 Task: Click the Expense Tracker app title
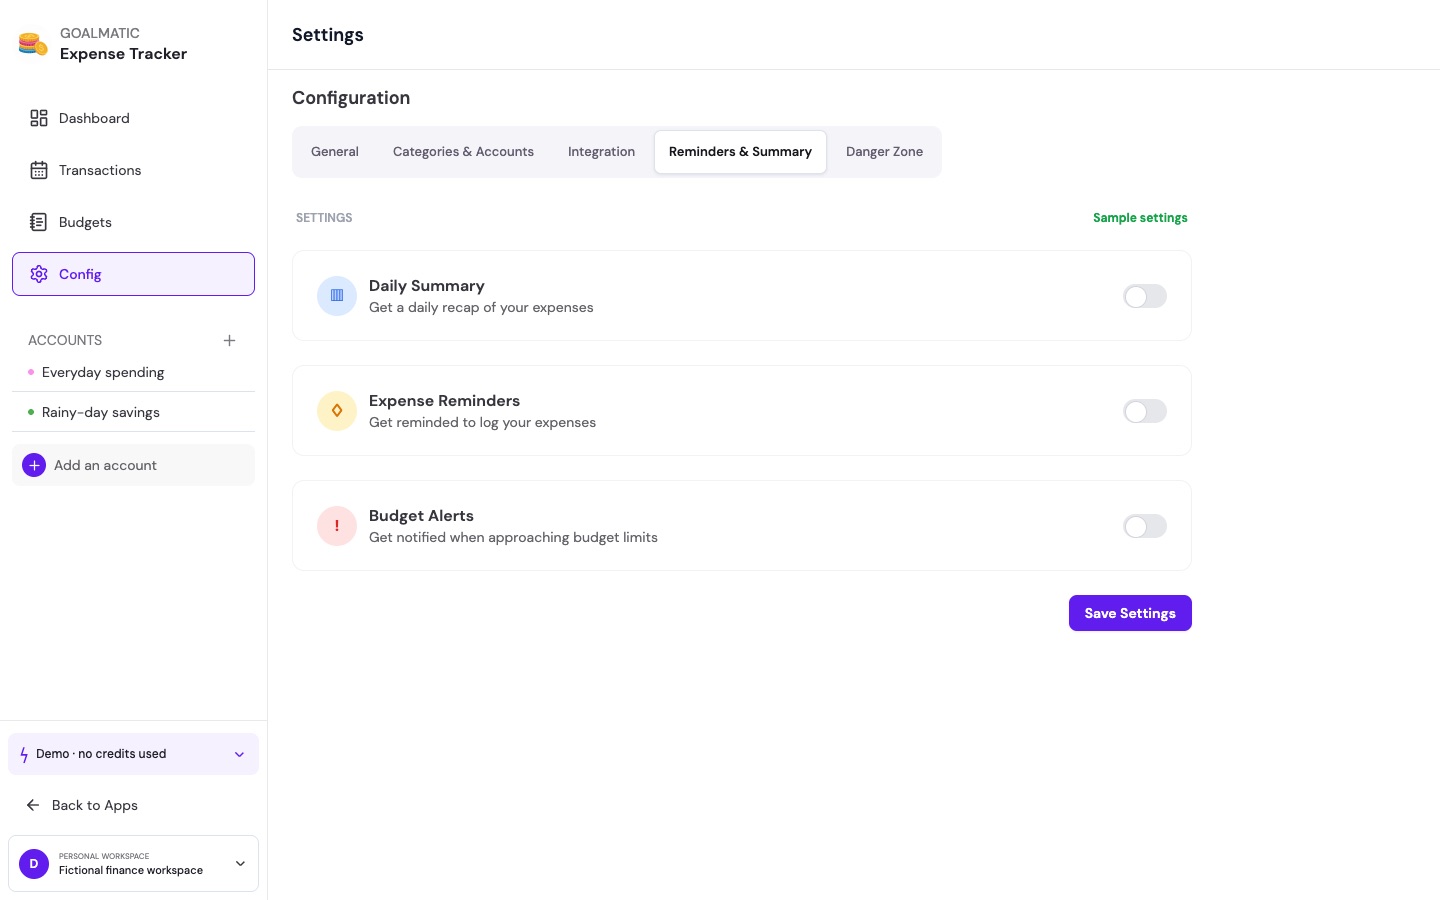coord(123,54)
